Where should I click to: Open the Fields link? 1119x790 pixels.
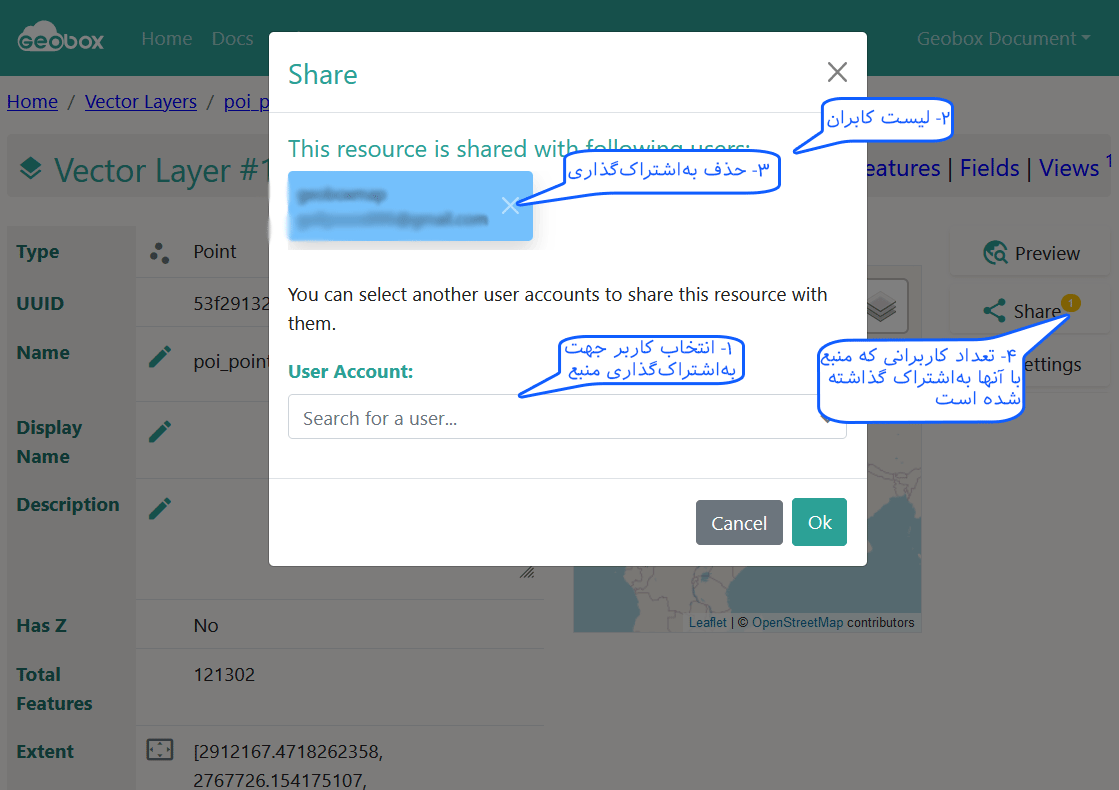[989, 168]
